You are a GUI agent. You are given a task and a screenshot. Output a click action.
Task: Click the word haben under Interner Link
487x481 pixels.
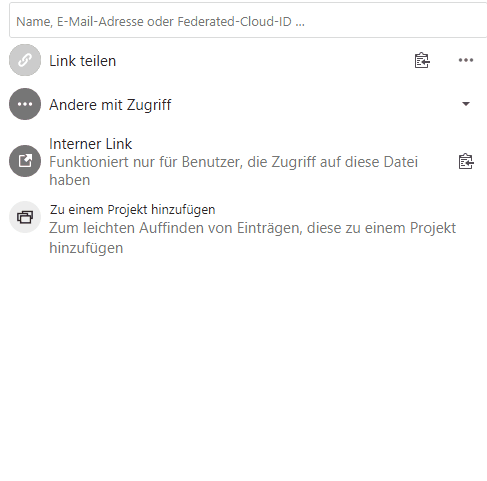pos(70,180)
